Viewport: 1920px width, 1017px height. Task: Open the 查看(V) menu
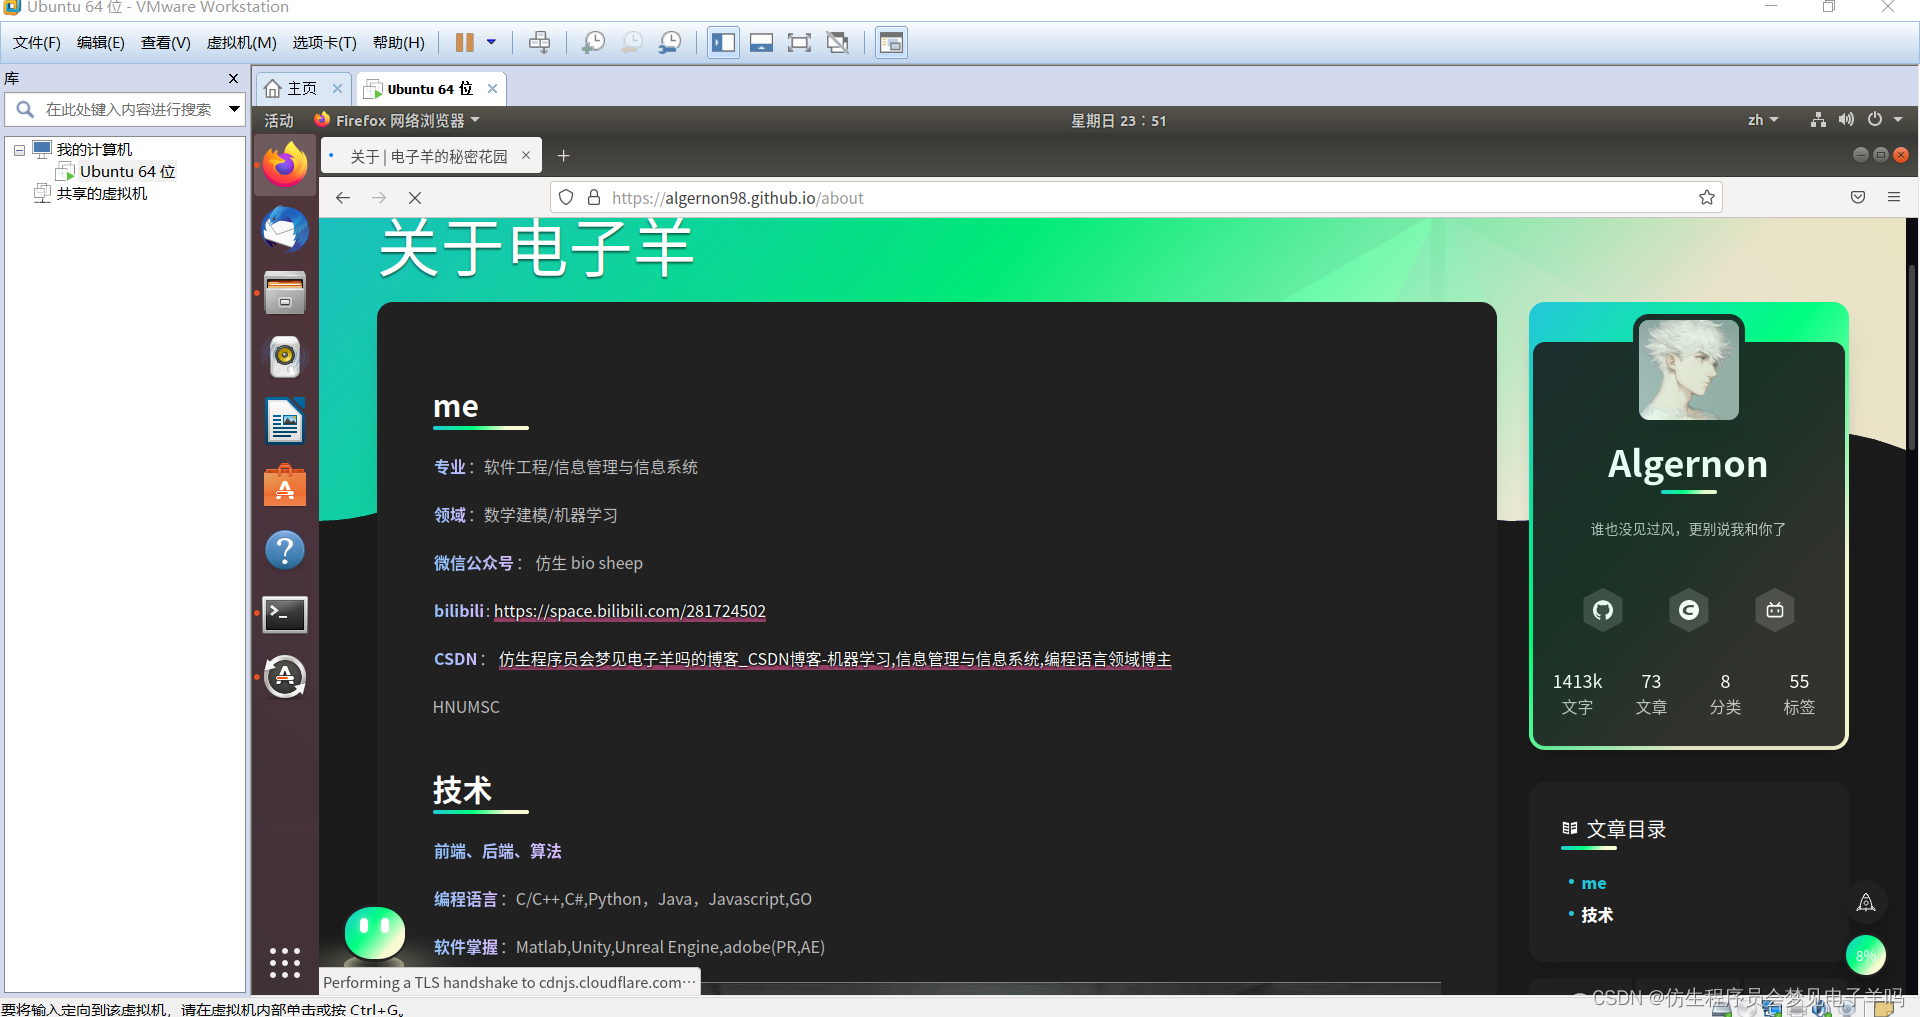coord(166,43)
